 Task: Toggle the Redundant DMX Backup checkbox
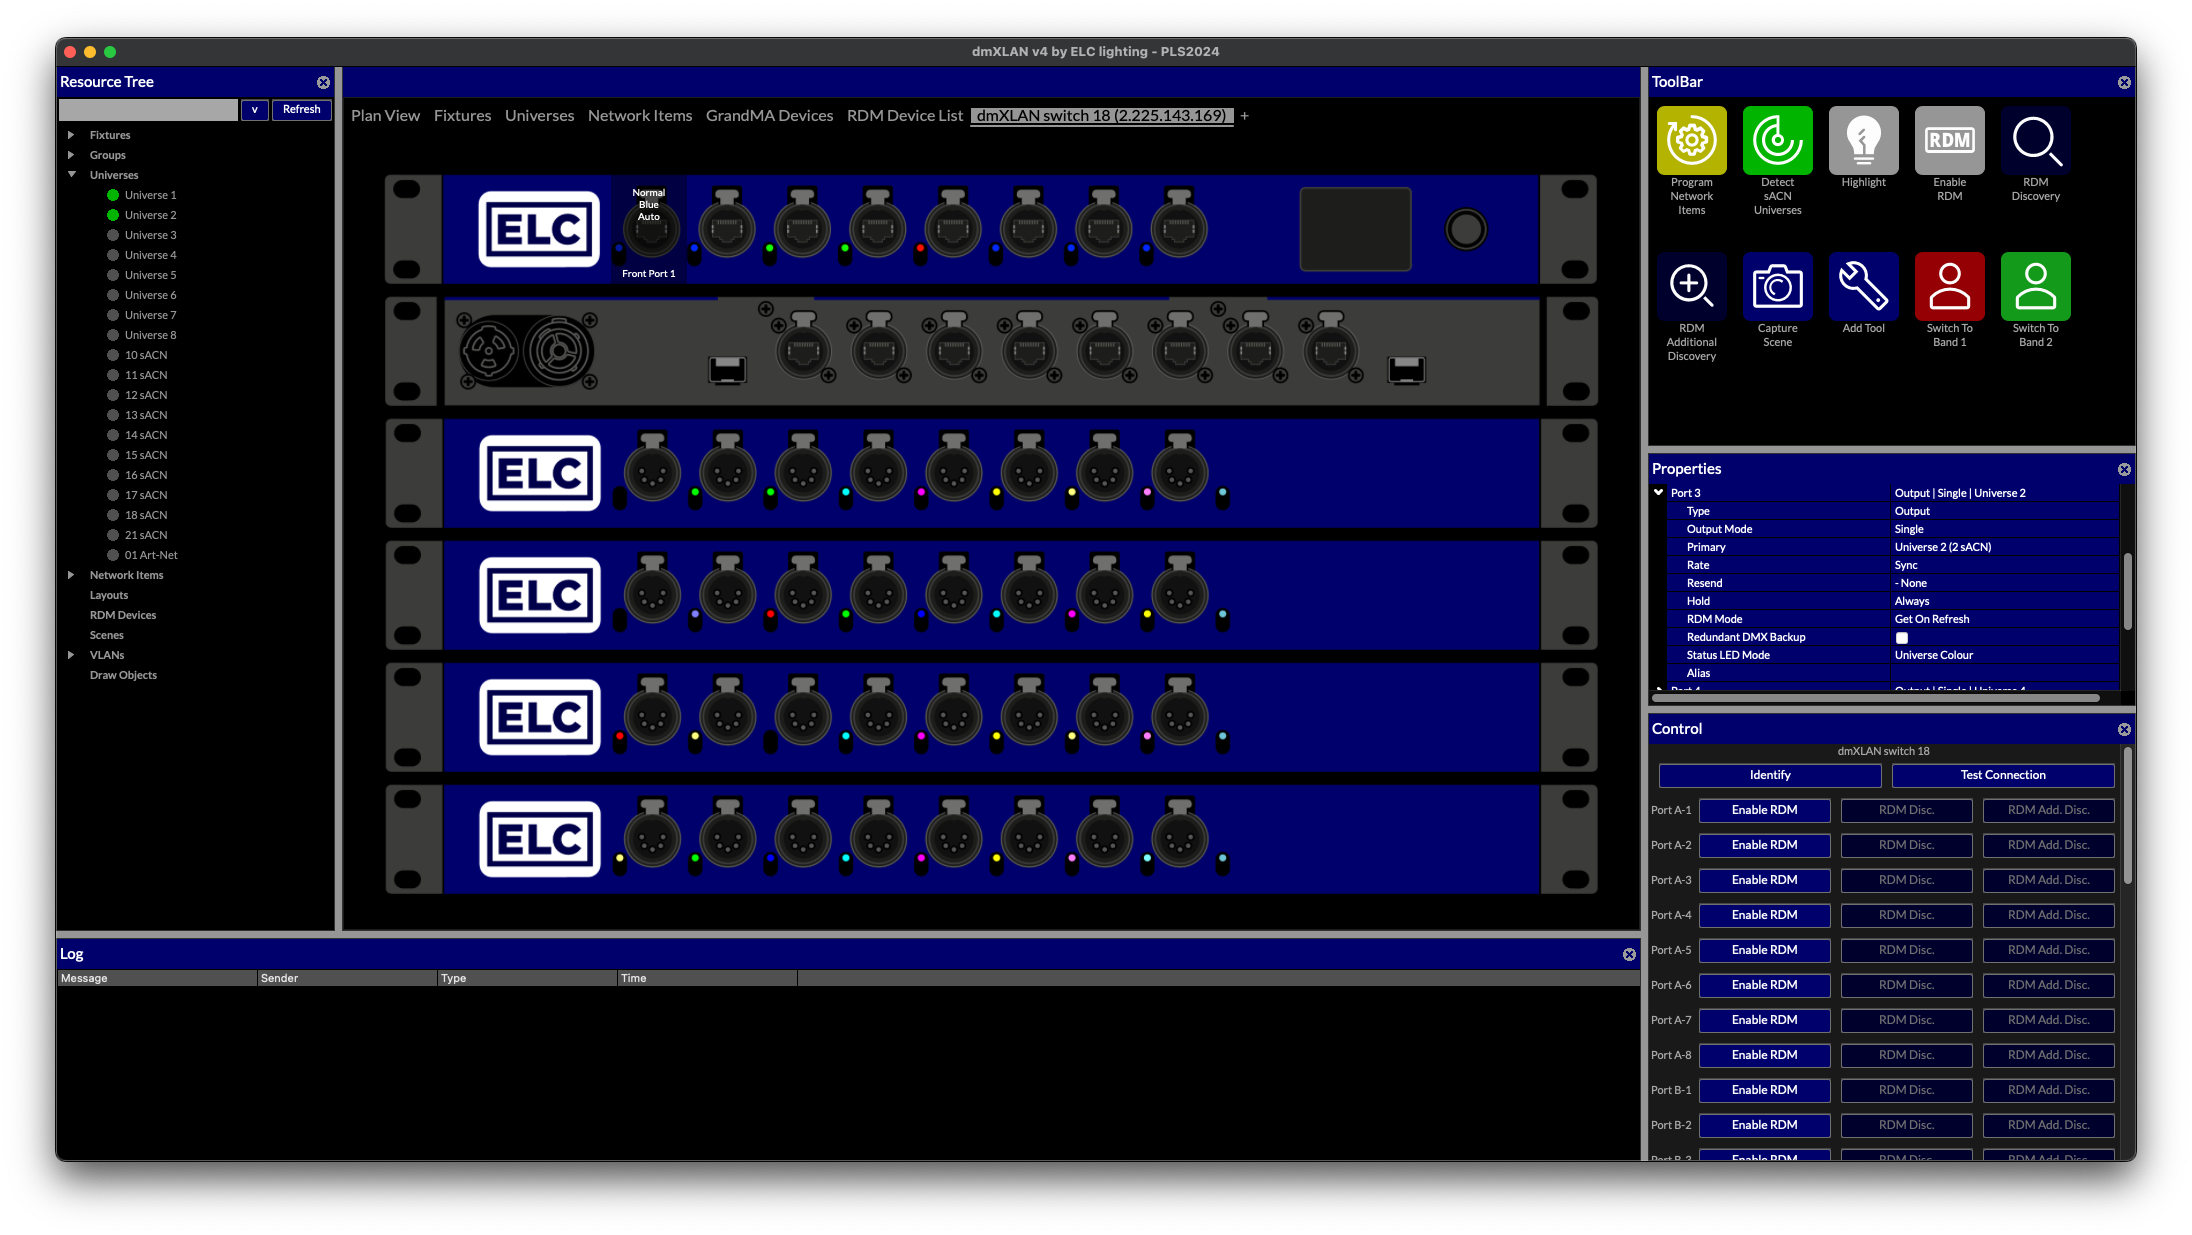click(1901, 637)
